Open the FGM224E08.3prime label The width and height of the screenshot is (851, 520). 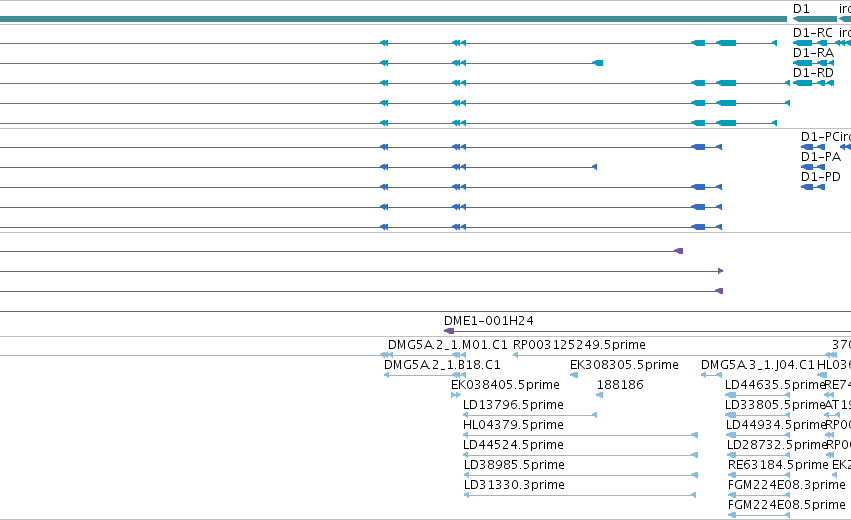pyautogui.click(x=786, y=485)
